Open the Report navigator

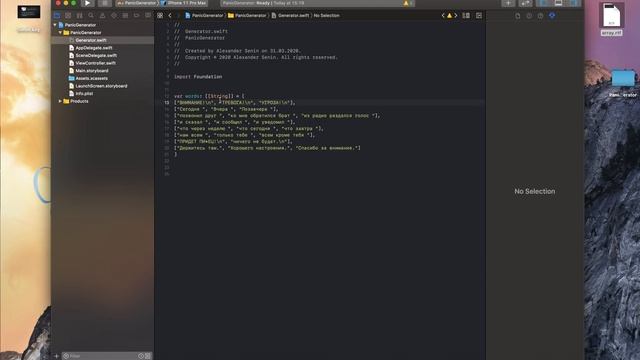148,15
